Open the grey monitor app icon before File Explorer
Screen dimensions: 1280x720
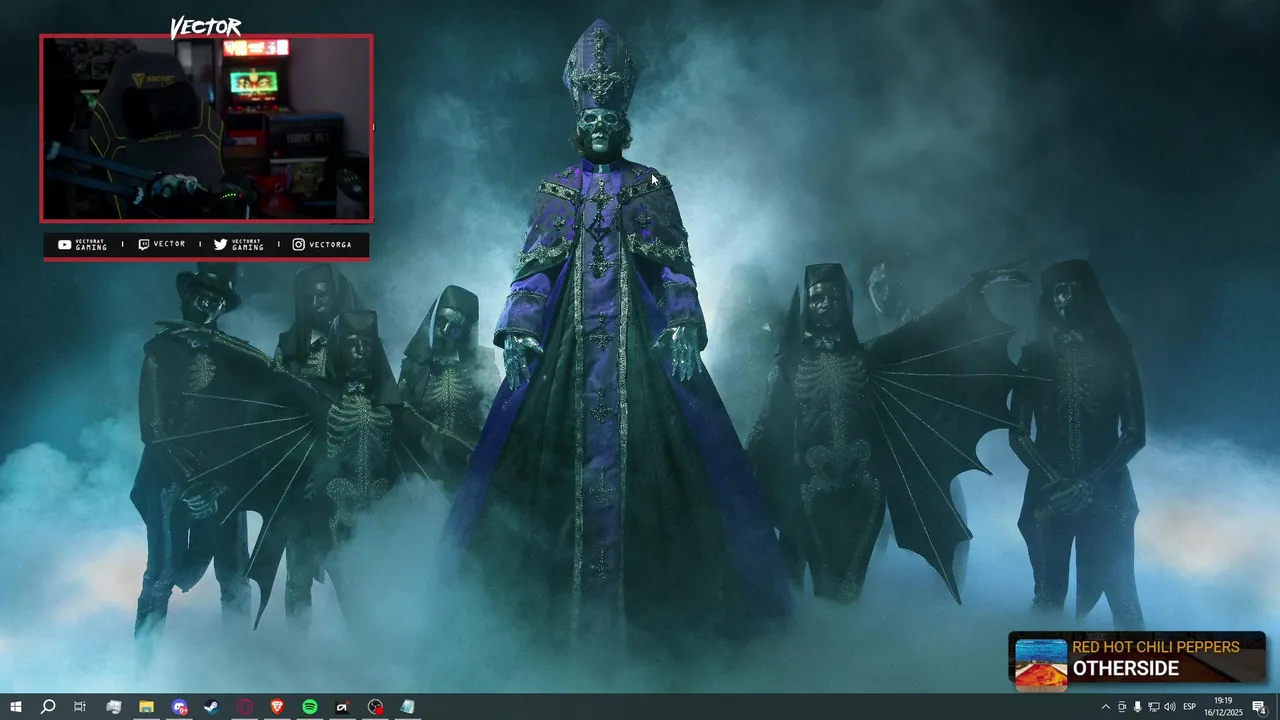click(113, 707)
